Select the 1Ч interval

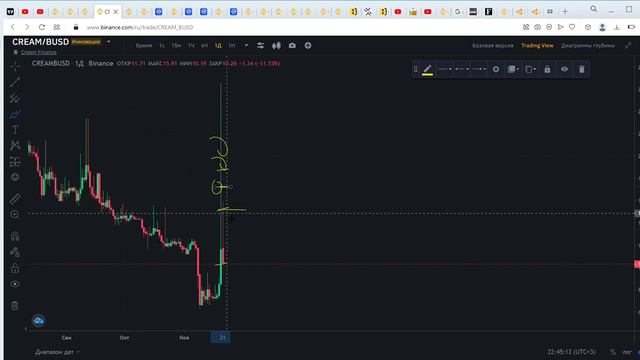tap(191, 46)
